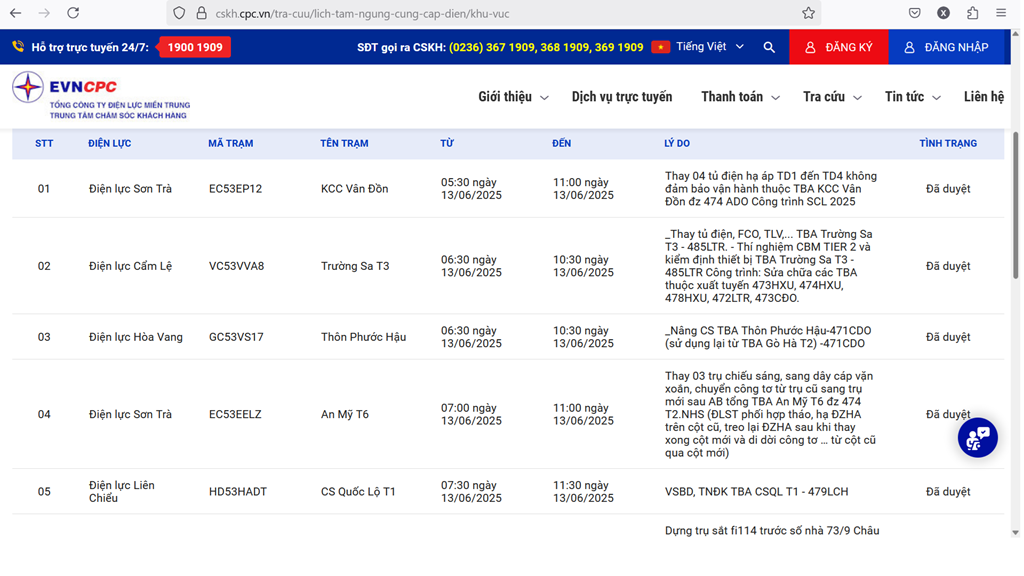Expand the Tra cứu menu
Viewport: 1024px width, 576px height.
tap(832, 97)
